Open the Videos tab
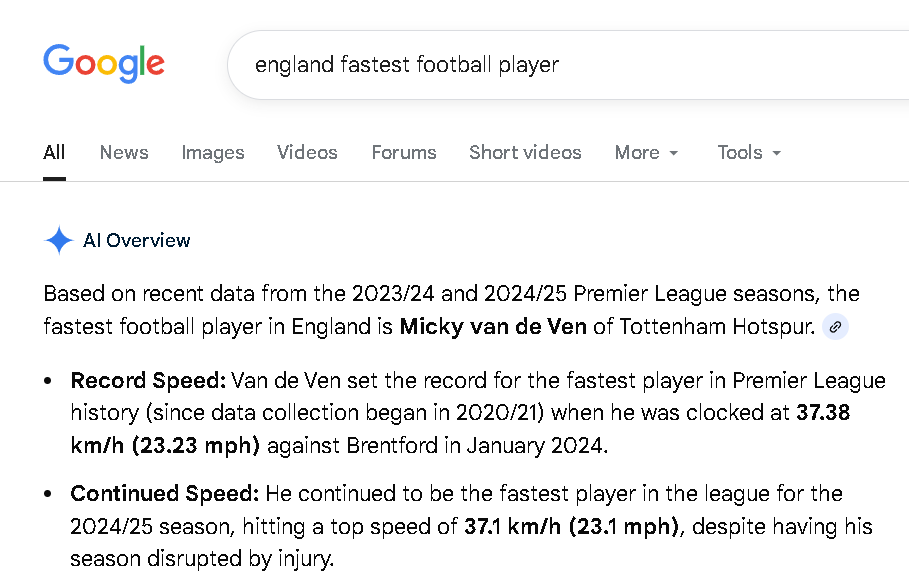 (307, 153)
